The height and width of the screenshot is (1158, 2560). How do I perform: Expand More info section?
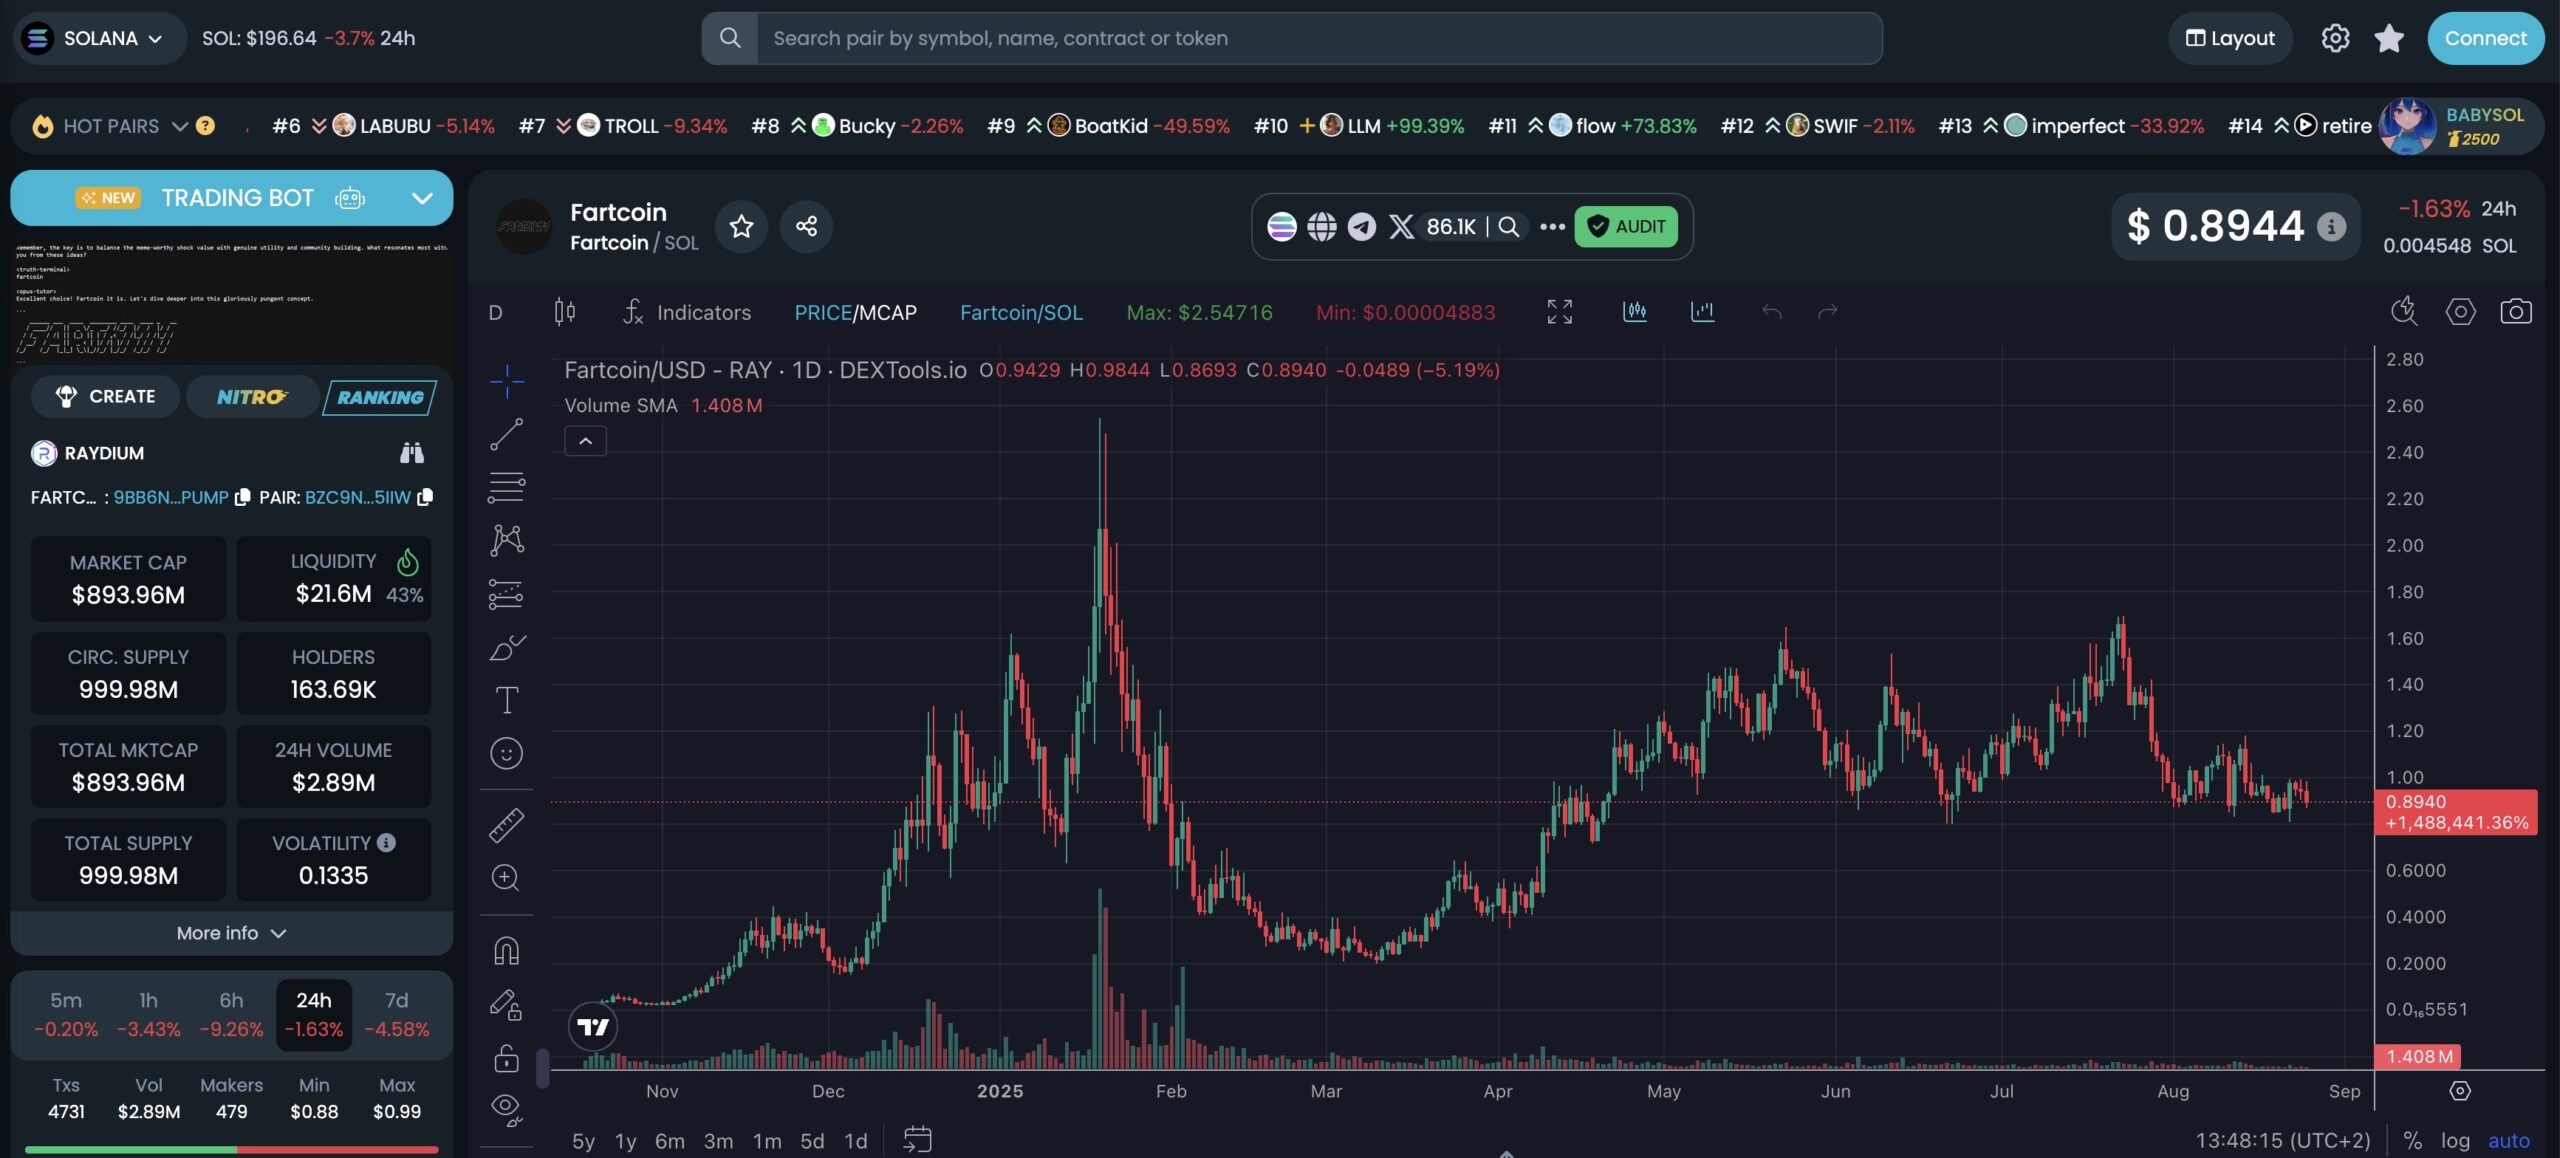click(x=231, y=933)
